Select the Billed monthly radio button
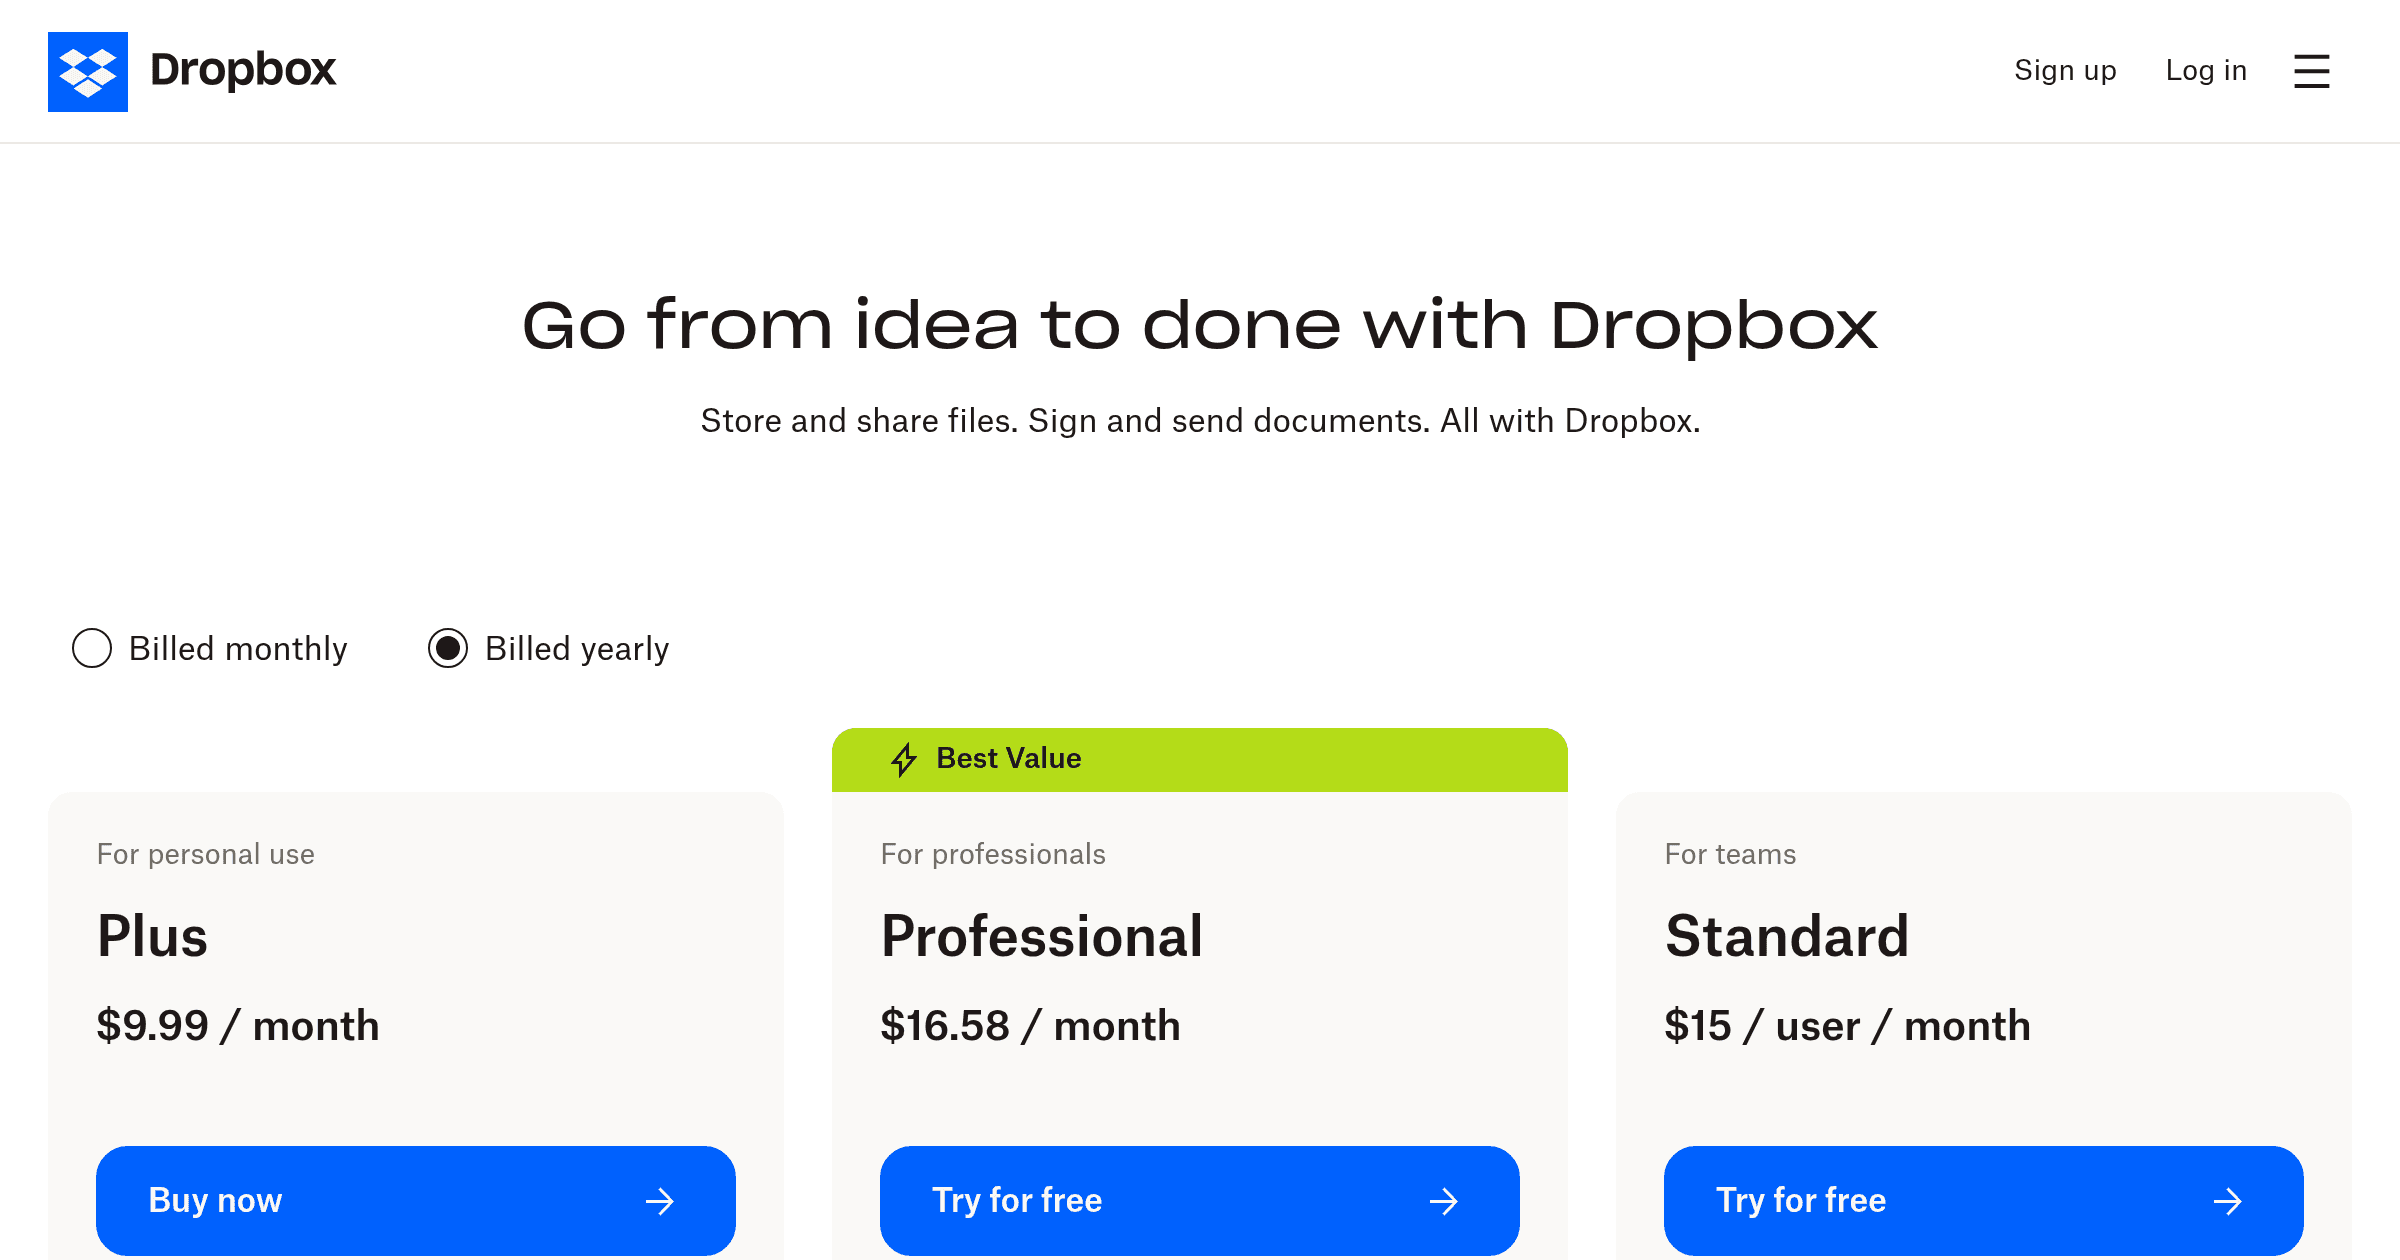This screenshot has width=2400, height=1260. click(92, 648)
